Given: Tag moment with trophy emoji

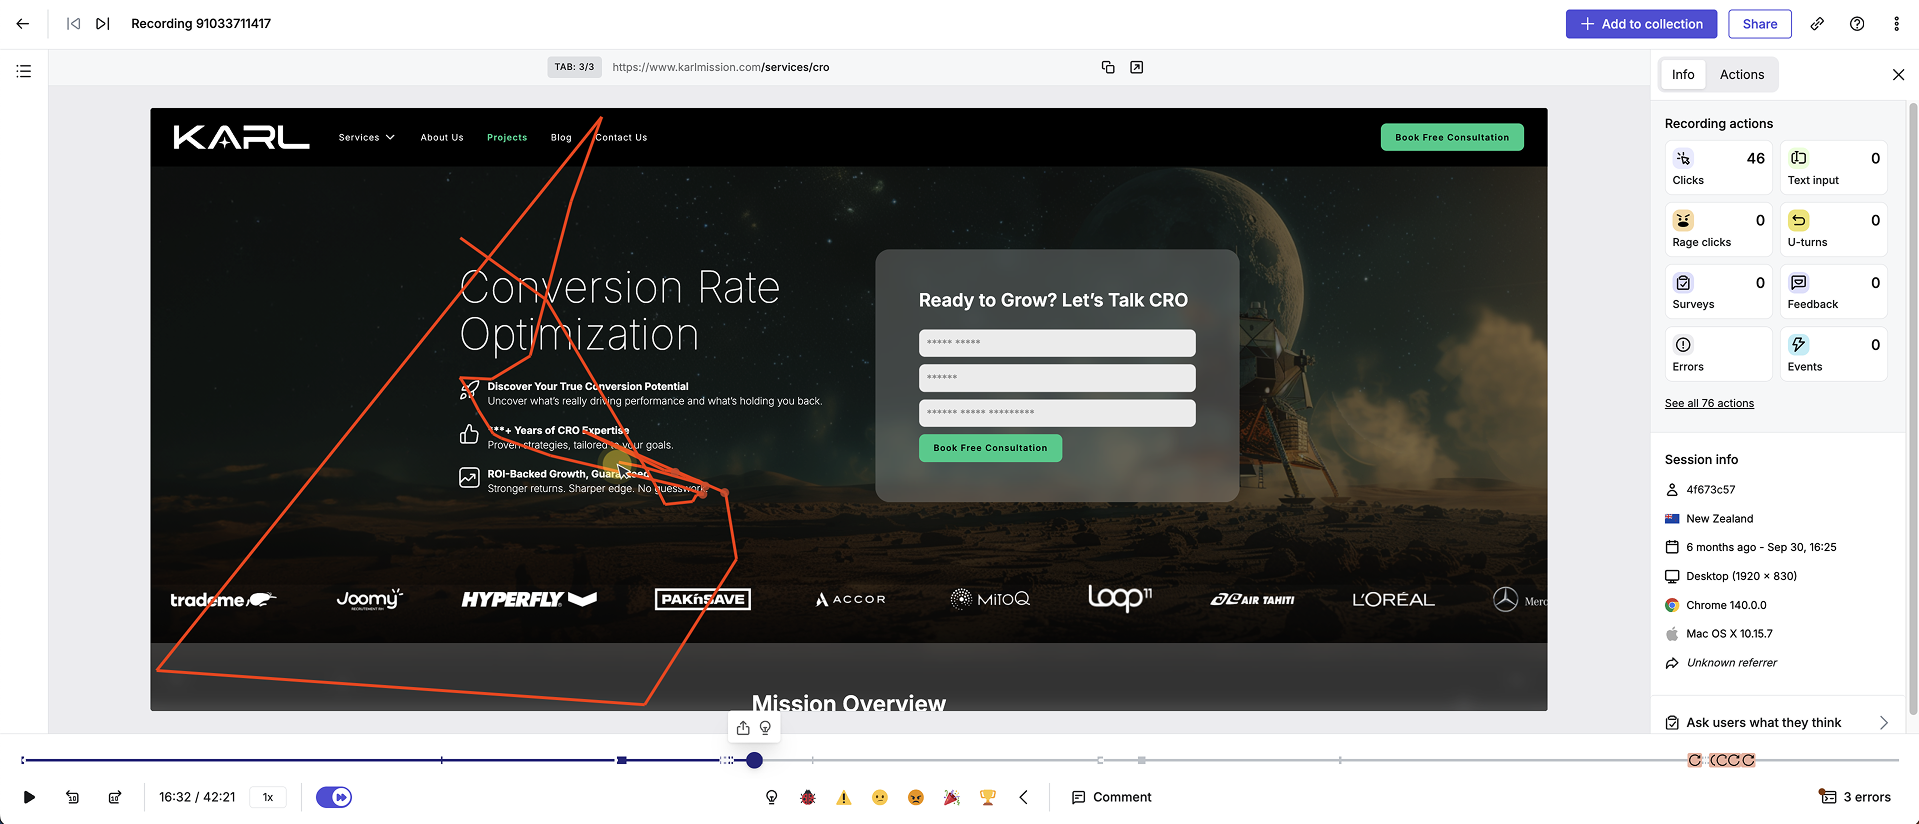Looking at the screenshot, I should (988, 797).
